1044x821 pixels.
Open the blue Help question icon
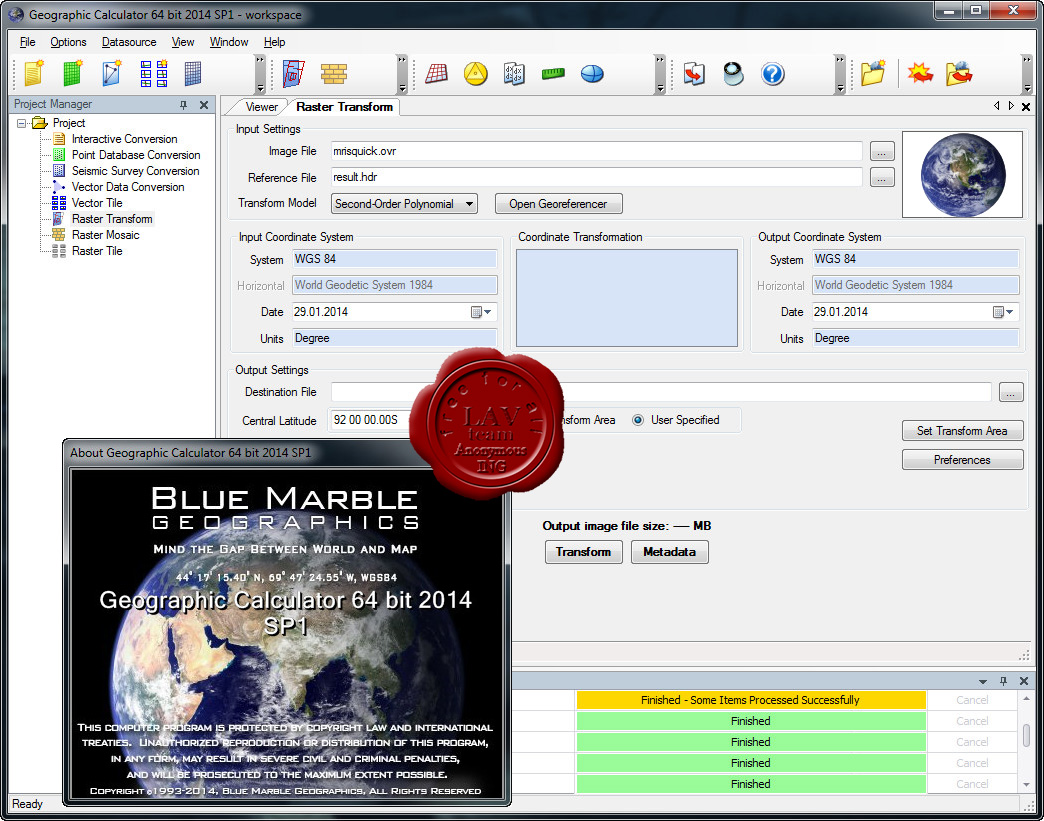(x=772, y=73)
